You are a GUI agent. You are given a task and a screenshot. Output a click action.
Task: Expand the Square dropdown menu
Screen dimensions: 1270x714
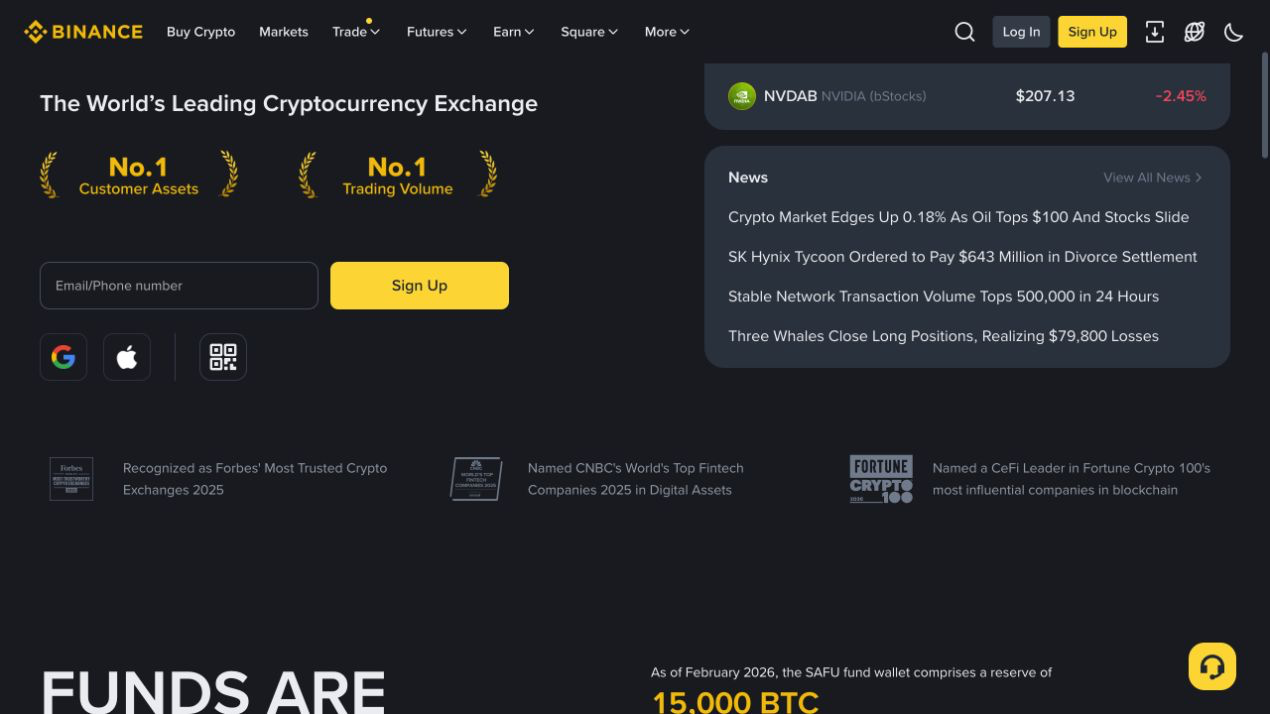click(x=589, y=32)
